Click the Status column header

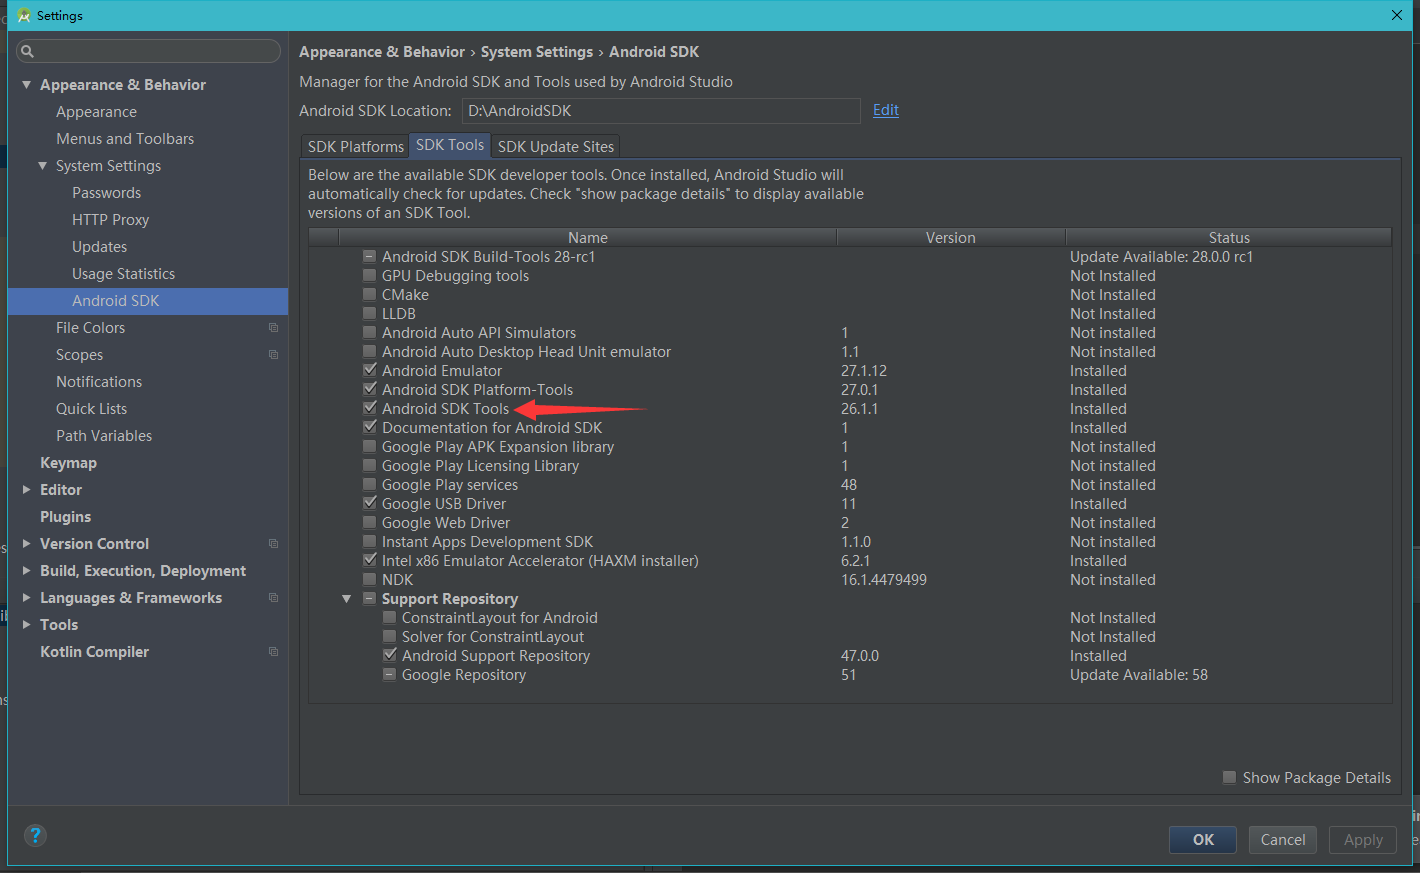(x=1229, y=237)
